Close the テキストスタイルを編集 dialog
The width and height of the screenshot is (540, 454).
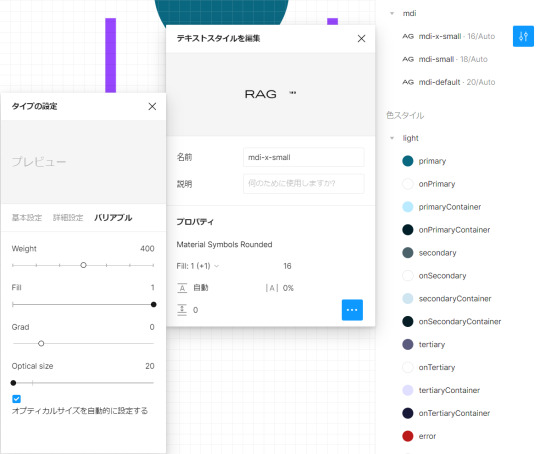pyautogui.click(x=361, y=39)
